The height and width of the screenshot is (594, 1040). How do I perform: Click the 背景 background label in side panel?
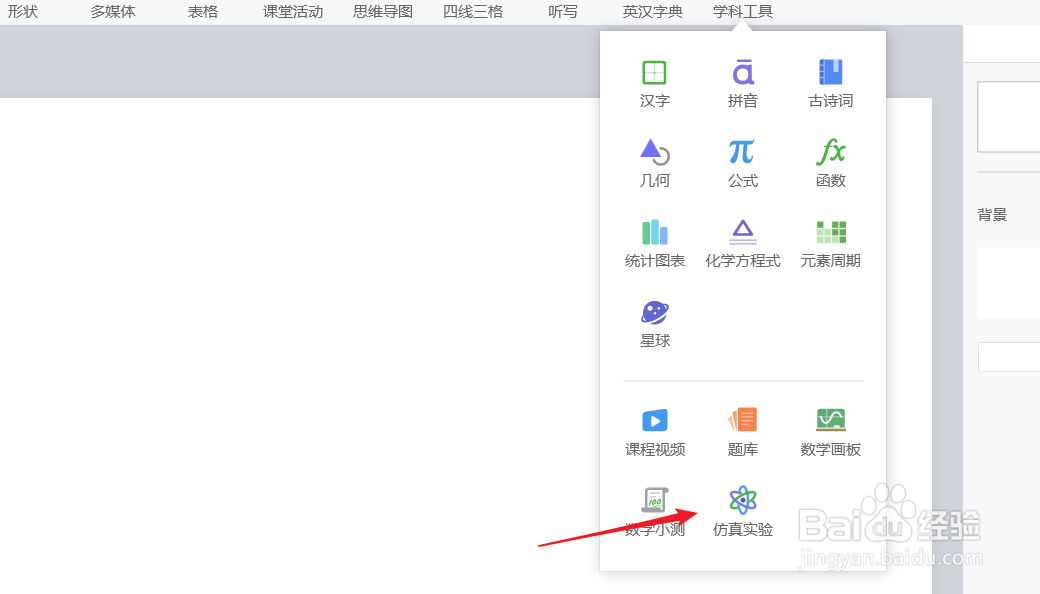click(992, 214)
